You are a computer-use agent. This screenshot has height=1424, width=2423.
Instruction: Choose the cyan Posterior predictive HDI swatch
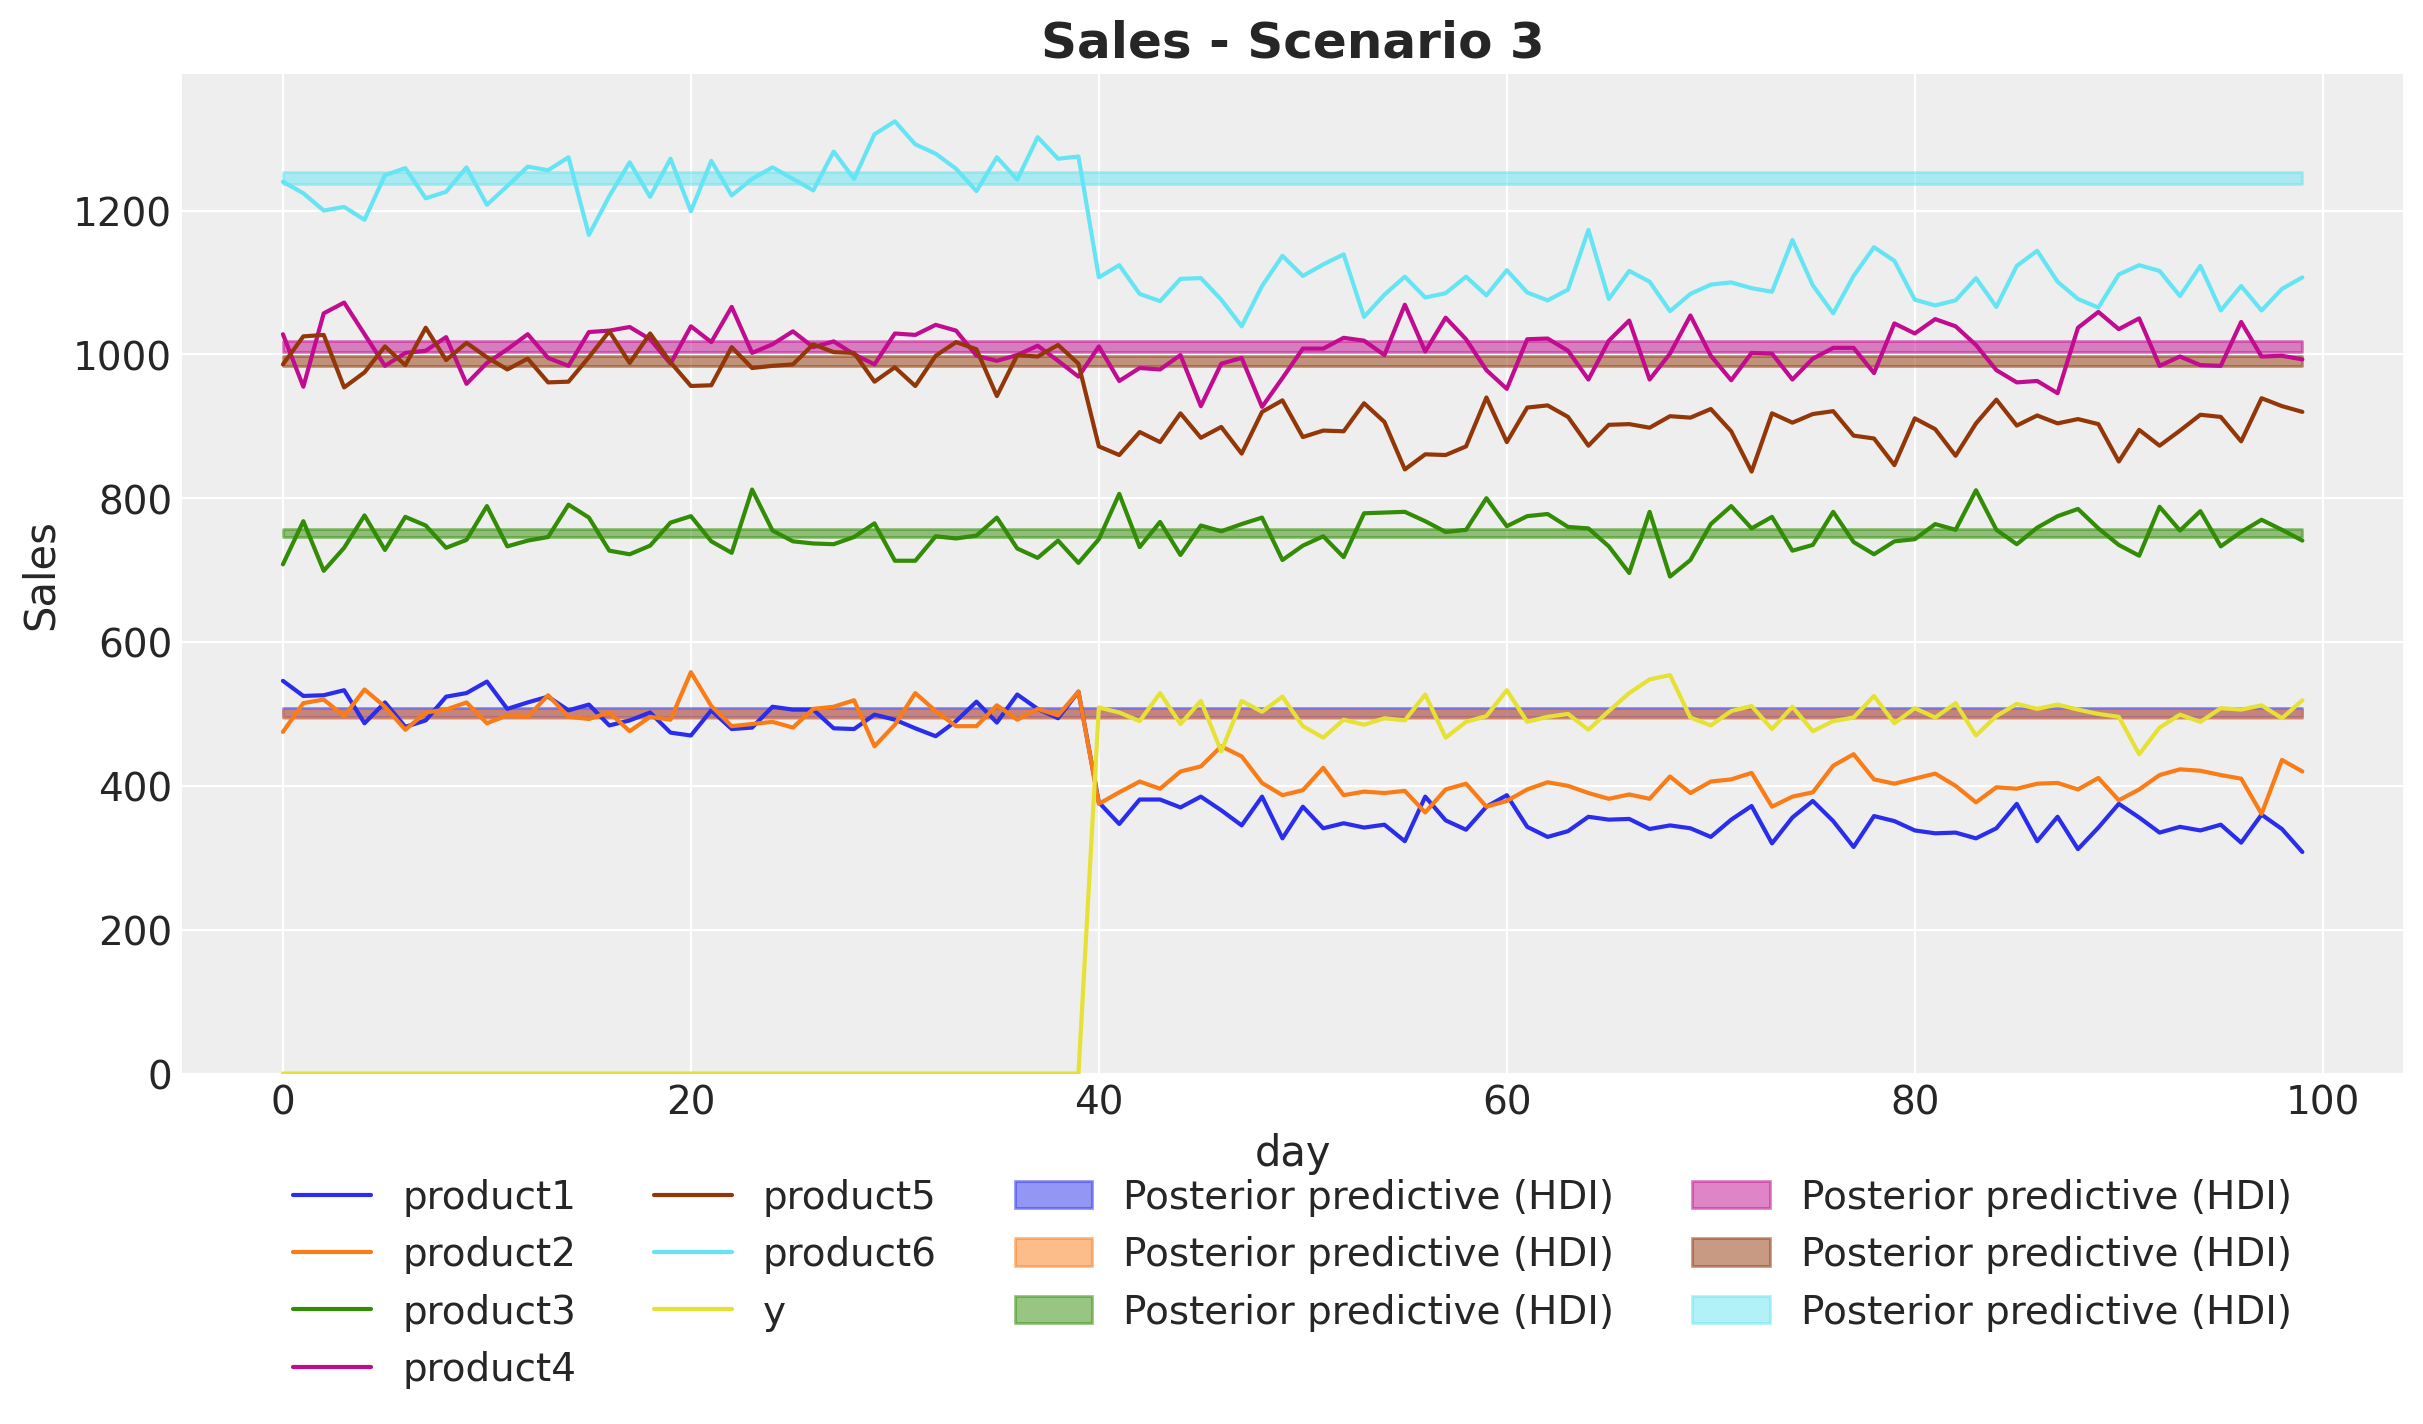1731,1309
